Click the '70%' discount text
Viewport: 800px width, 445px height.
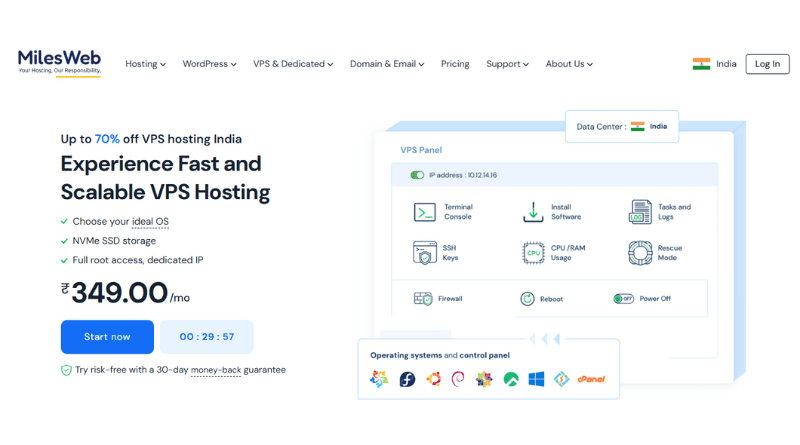pyautogui.click(x=107, y=139)
